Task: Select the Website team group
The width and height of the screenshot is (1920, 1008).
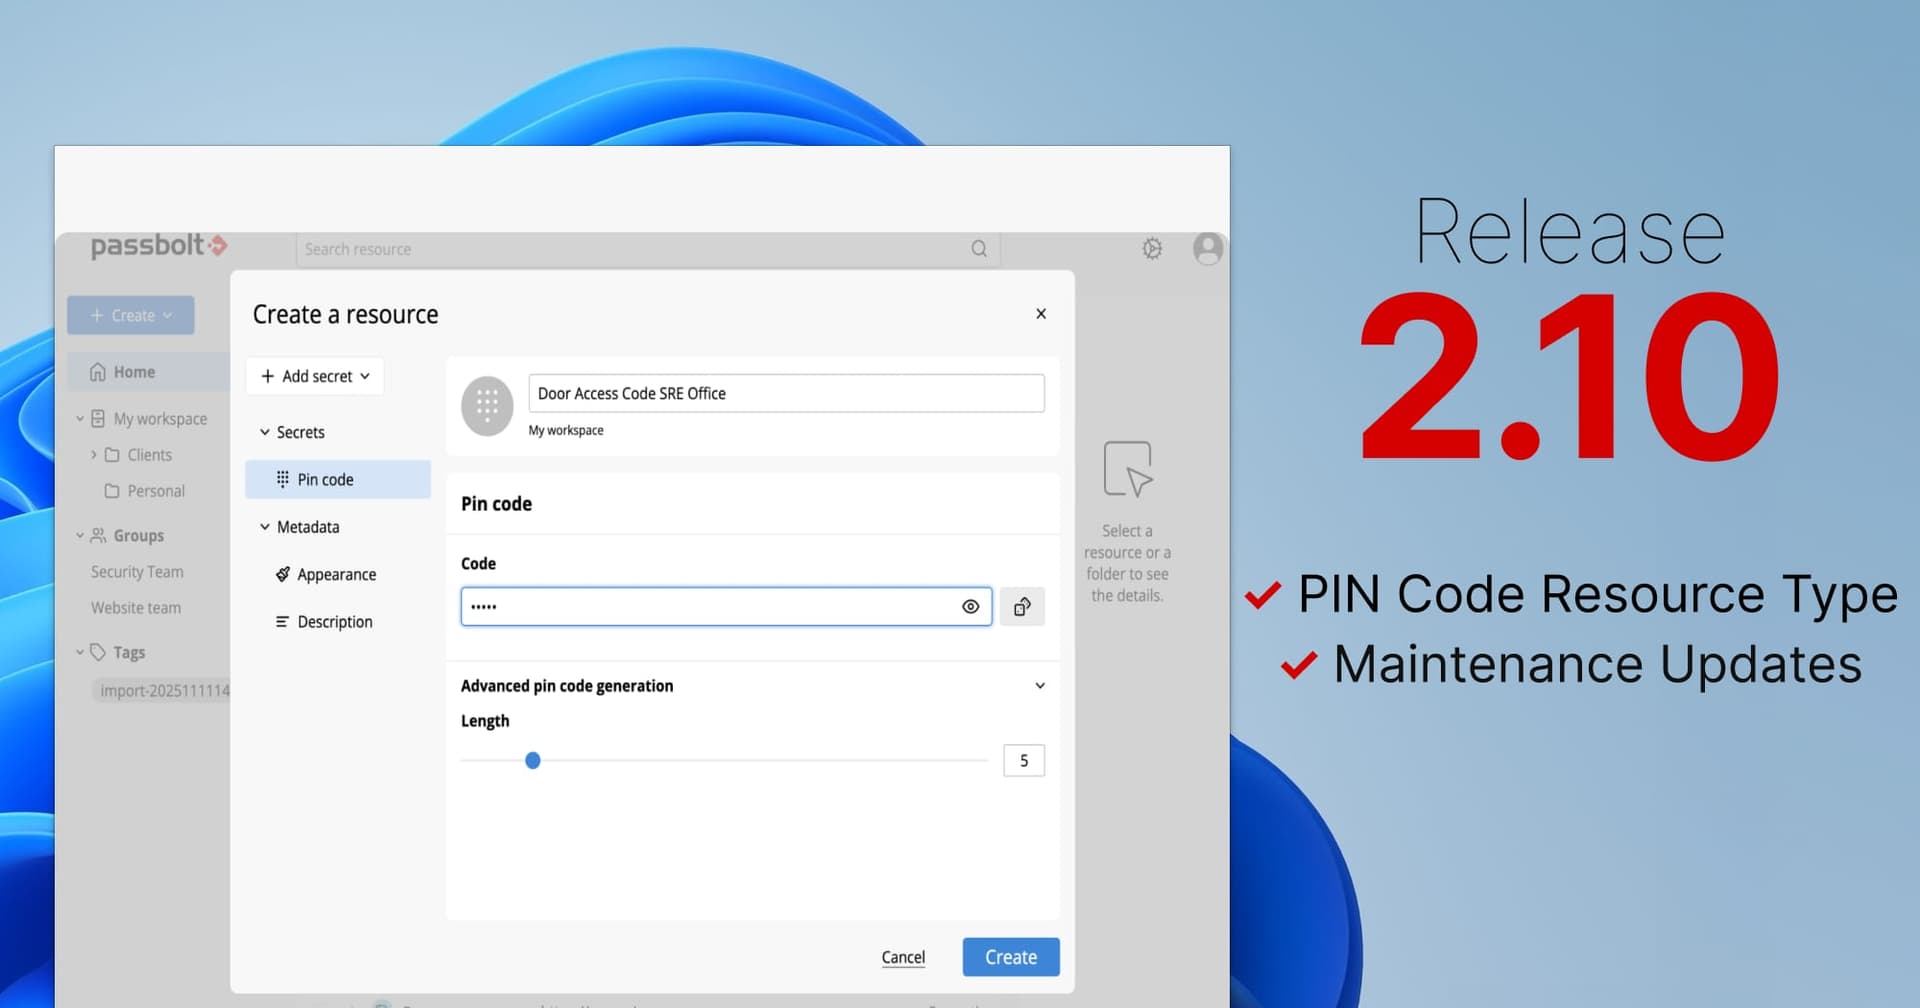Action: click(x=136, y=608)
